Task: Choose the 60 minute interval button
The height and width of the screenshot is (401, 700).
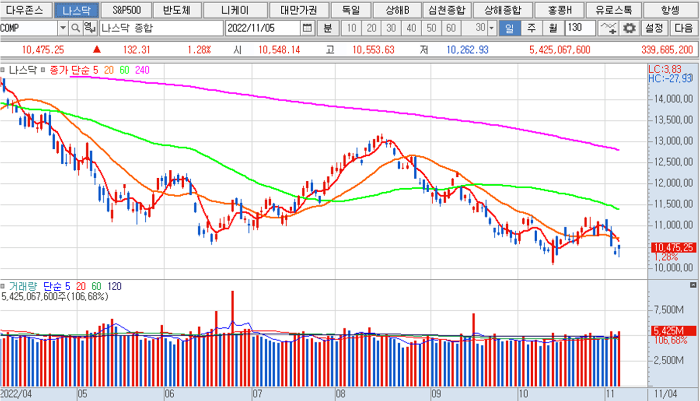Action: tap(451, 28)
